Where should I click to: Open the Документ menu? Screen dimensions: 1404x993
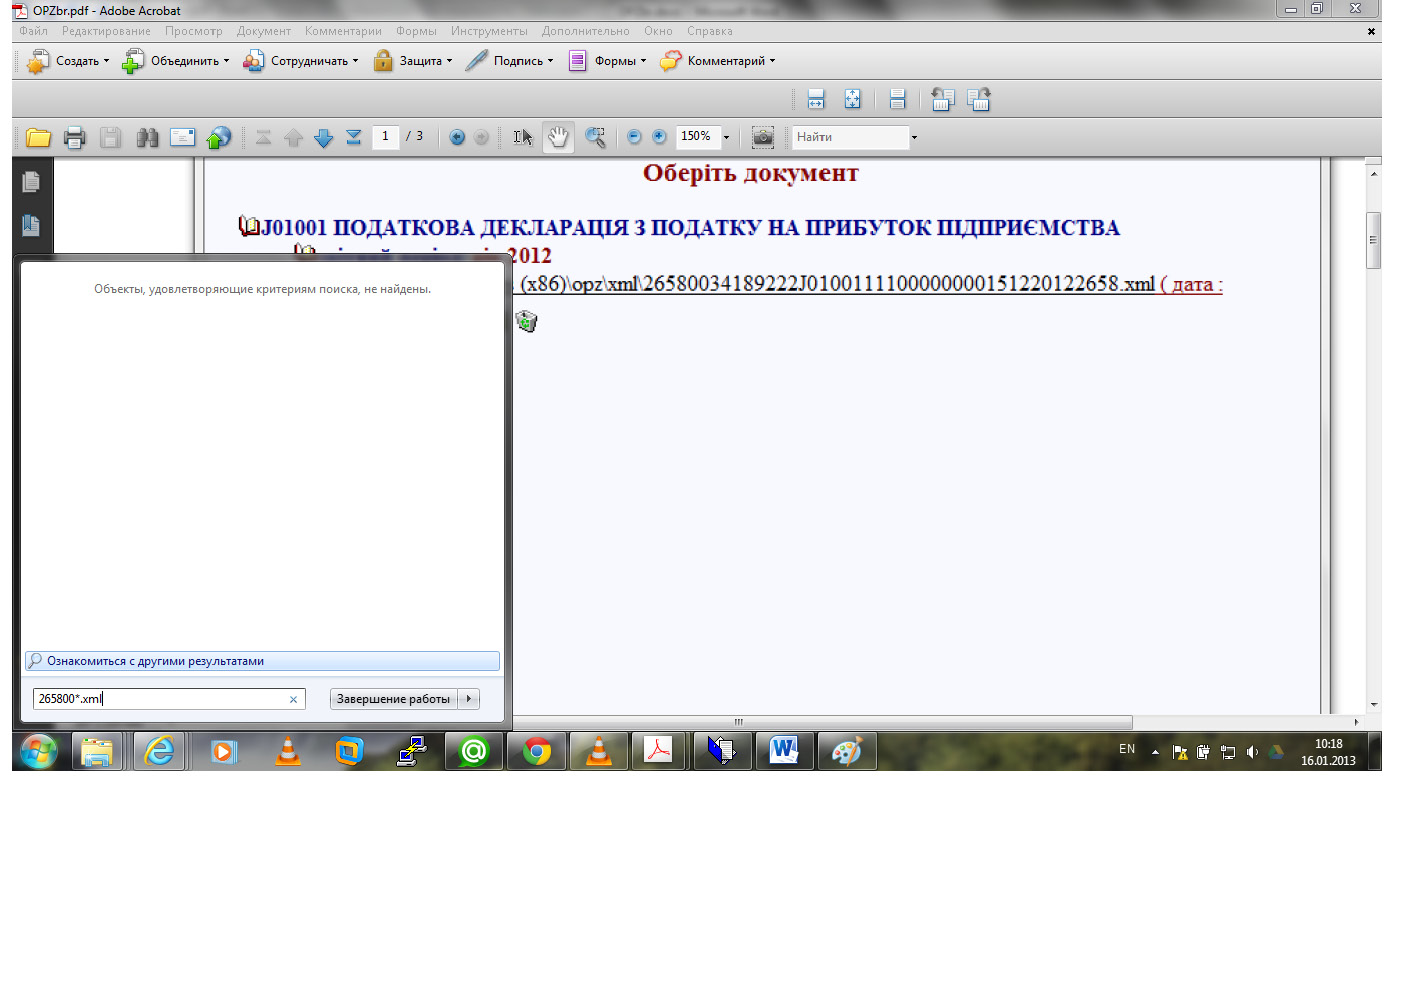click(x=263, y=31)
